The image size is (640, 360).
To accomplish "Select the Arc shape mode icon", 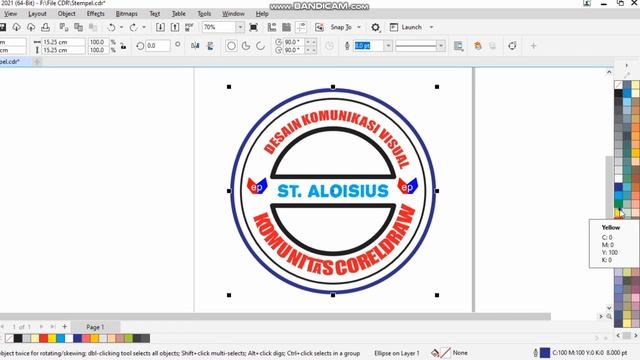I will [260, 46].
